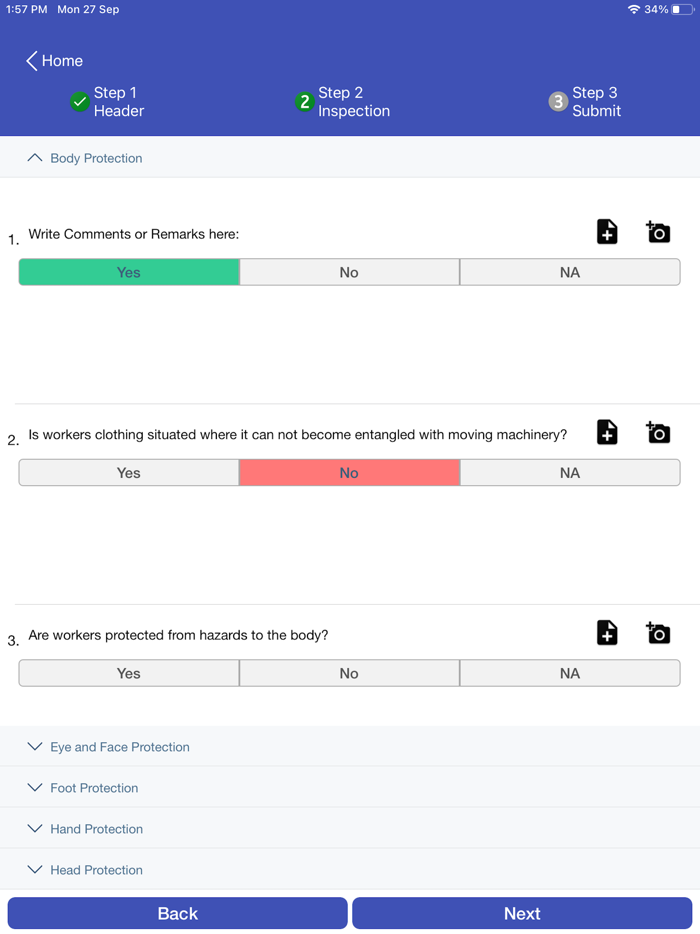
Task: Click the Step 1 Header checkmark icon
Action: pyautogui.click(x=79, y=101)
